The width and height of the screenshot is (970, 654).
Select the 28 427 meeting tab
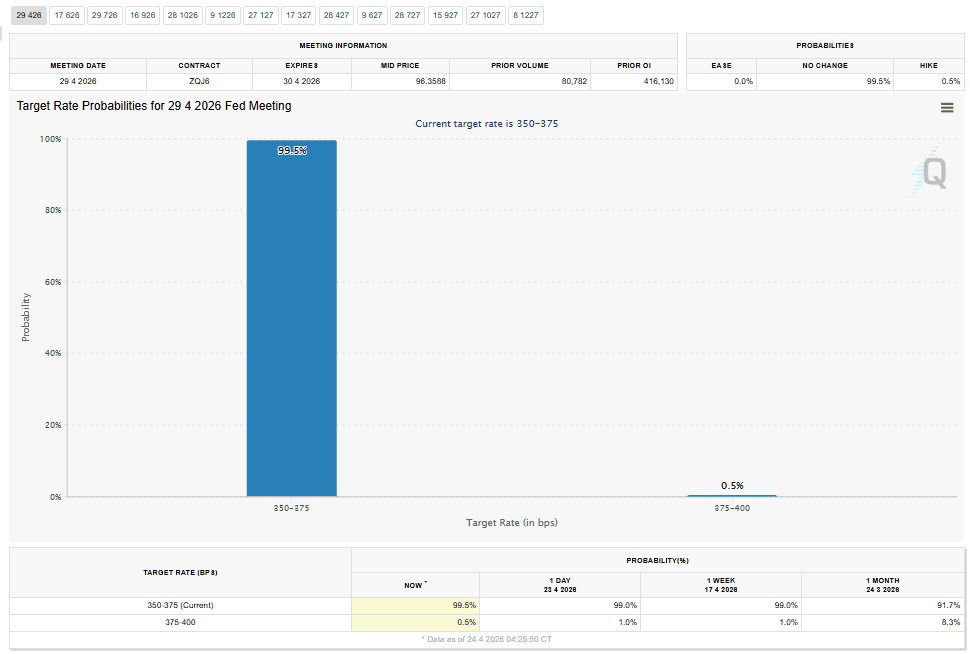[336, 16]
